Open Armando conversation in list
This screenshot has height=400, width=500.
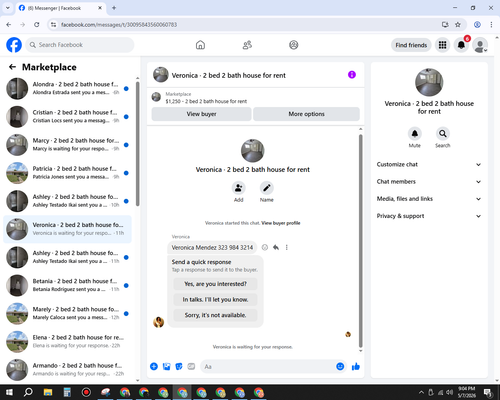(x=67, y=369)
